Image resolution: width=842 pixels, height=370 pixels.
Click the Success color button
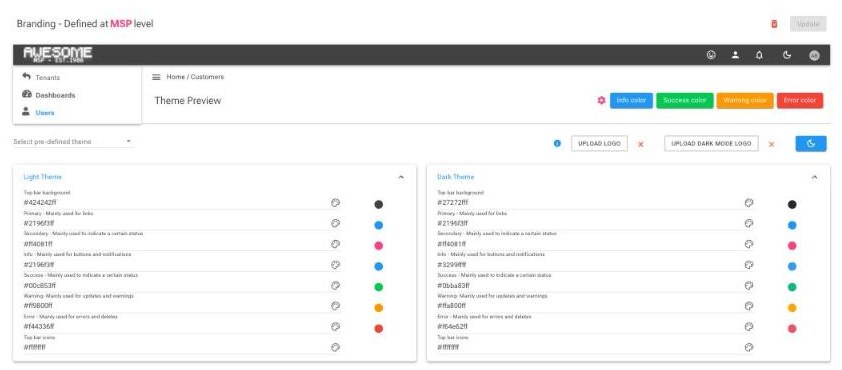point(684,100)
